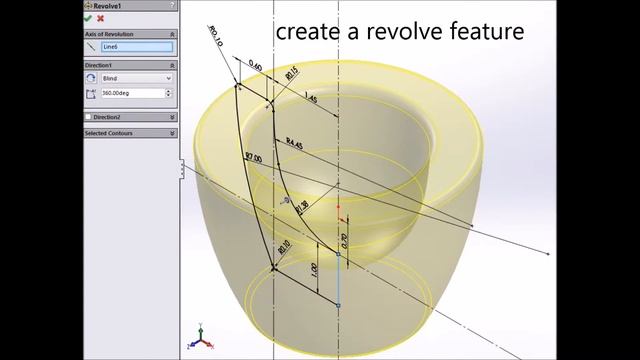Collapse the Direction1 section

tap(172, 66)
